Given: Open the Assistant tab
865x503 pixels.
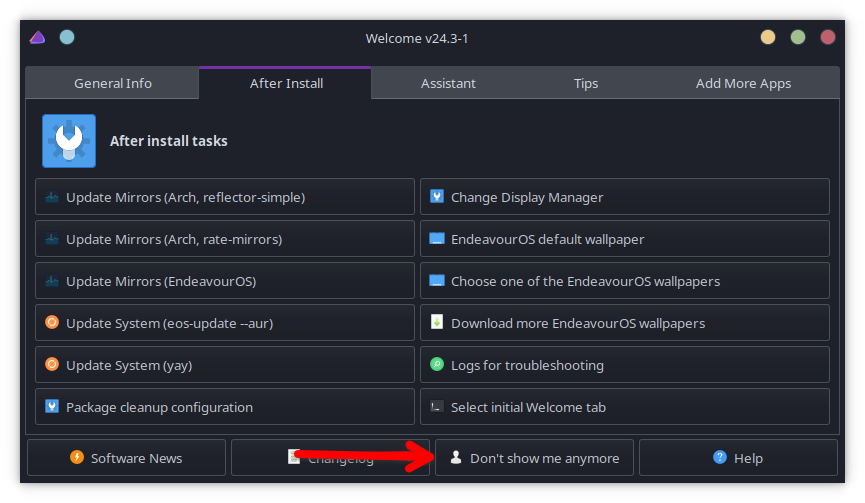Looking at the screenshot, I should [448, 83].
